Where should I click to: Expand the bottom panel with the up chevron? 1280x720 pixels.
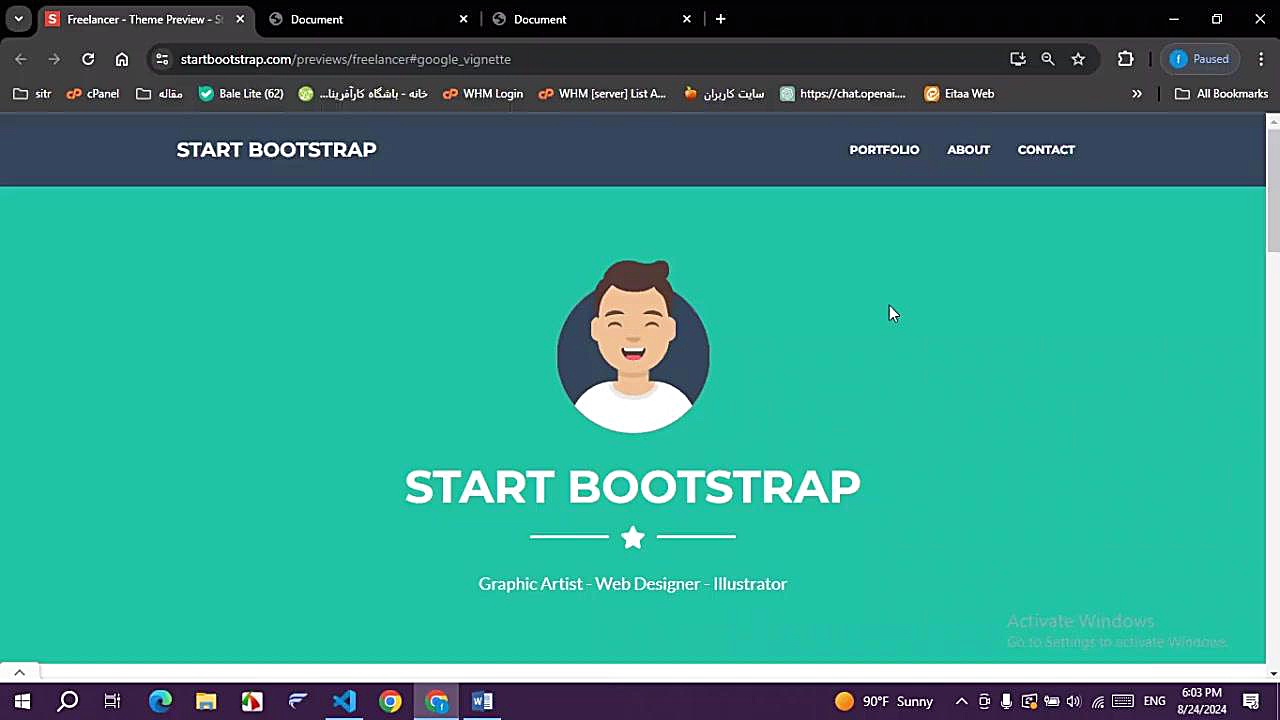click(19, 672)
